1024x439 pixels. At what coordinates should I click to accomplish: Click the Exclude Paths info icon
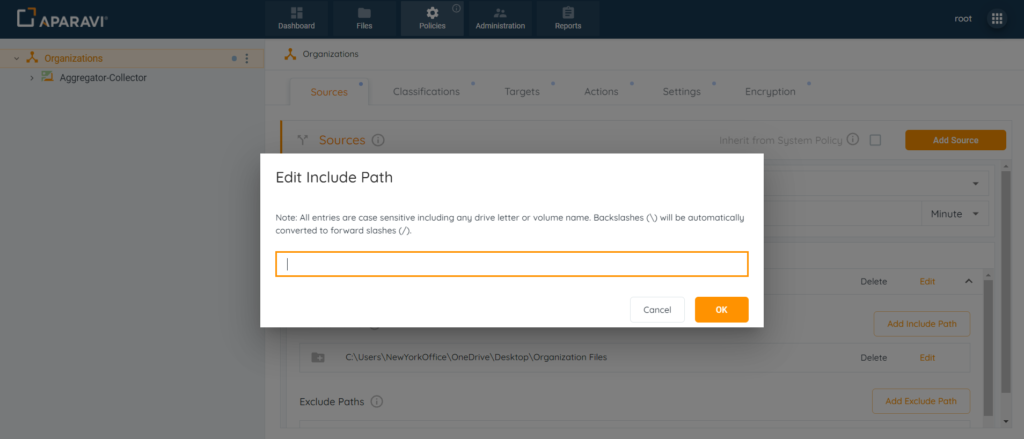[x=376, y=401]
